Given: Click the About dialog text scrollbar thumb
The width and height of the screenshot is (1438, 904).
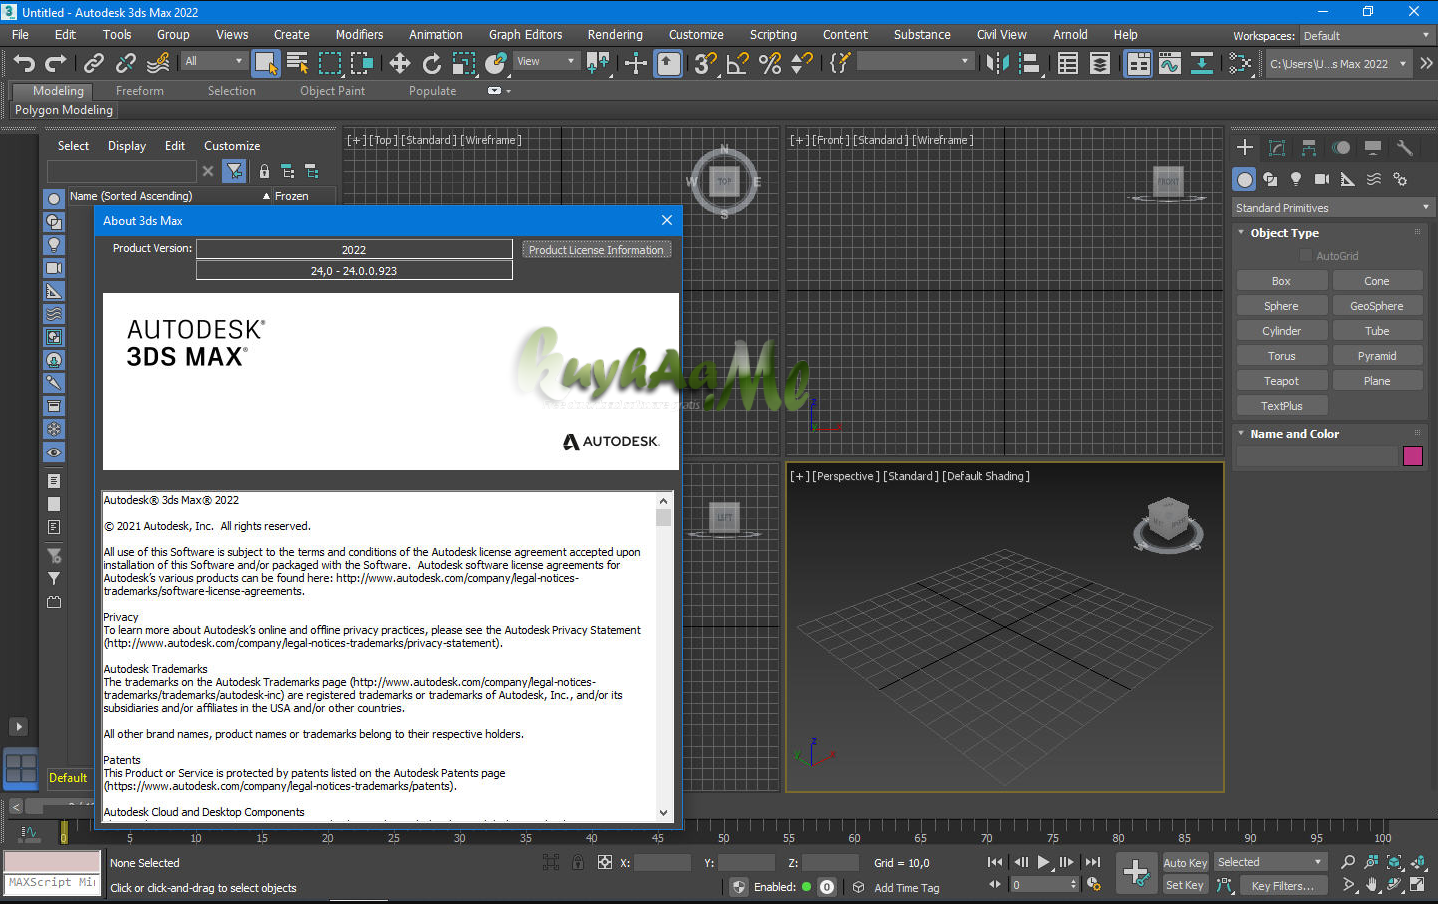Looking at the screenshot, I should (663, 517).
